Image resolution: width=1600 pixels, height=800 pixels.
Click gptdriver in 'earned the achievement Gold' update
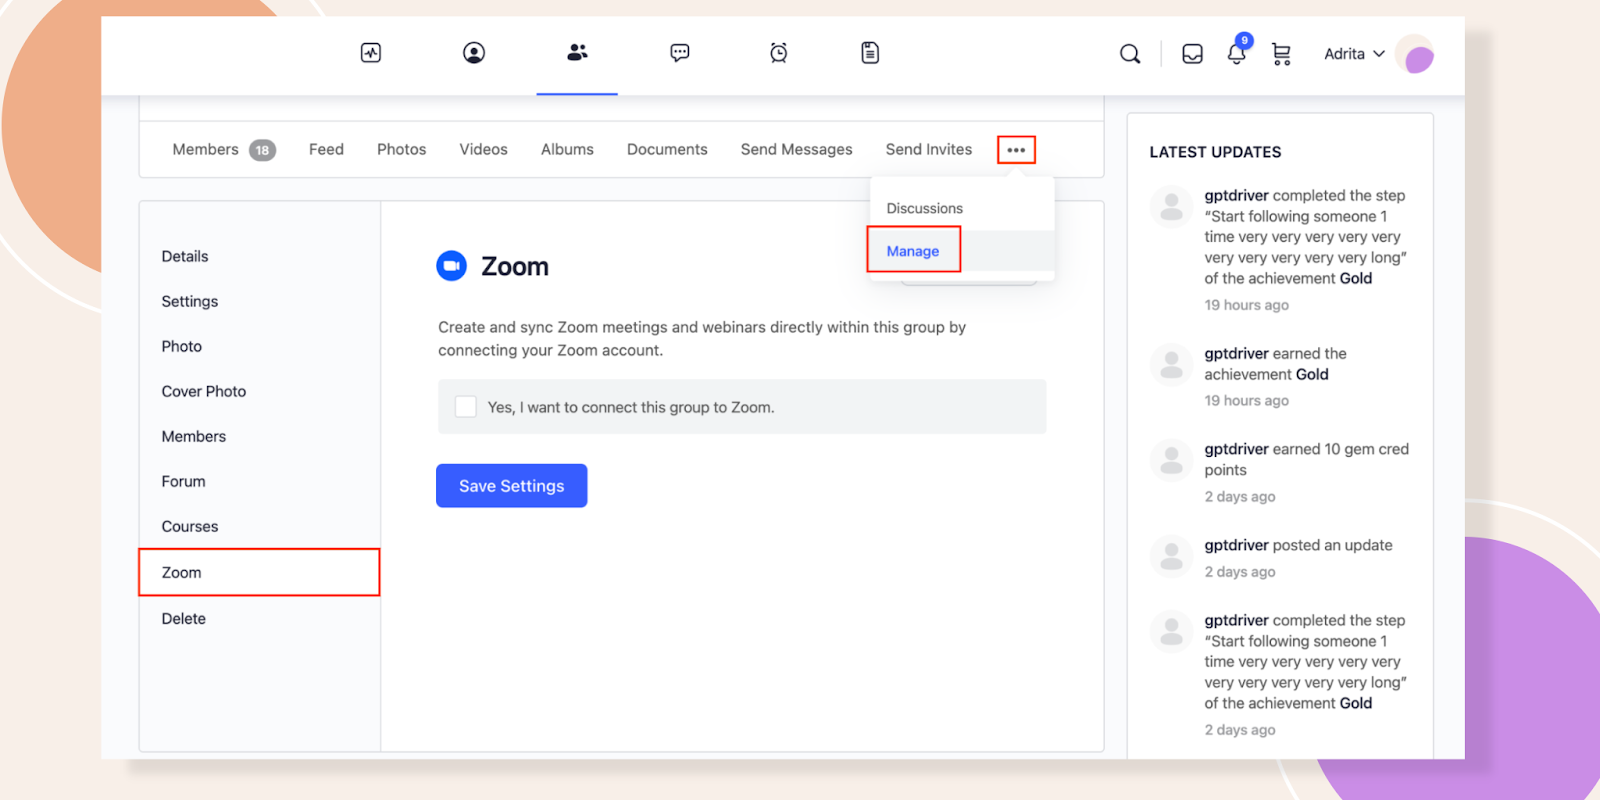(1236, 353)
